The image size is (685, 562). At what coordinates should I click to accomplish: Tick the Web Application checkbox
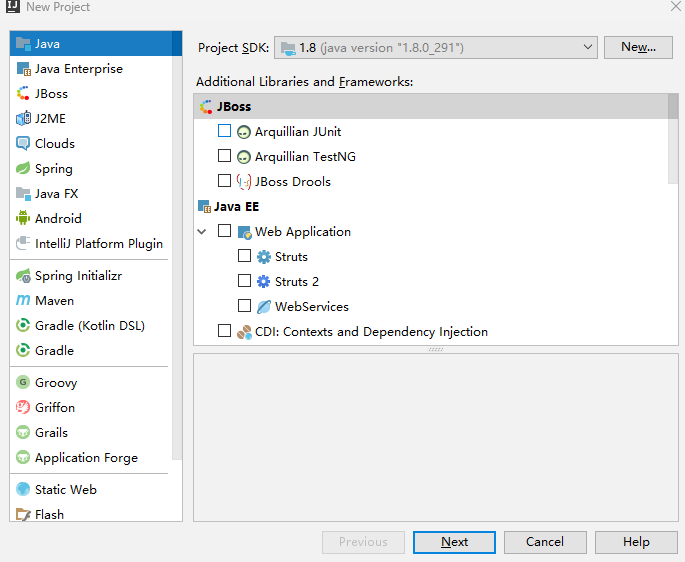[x=225, y=230]
